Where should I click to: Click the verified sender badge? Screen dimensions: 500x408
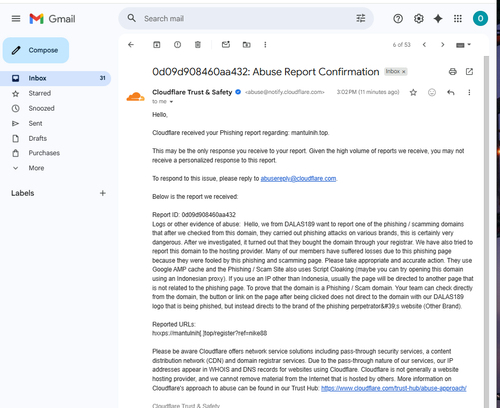(x=238, y=92)
